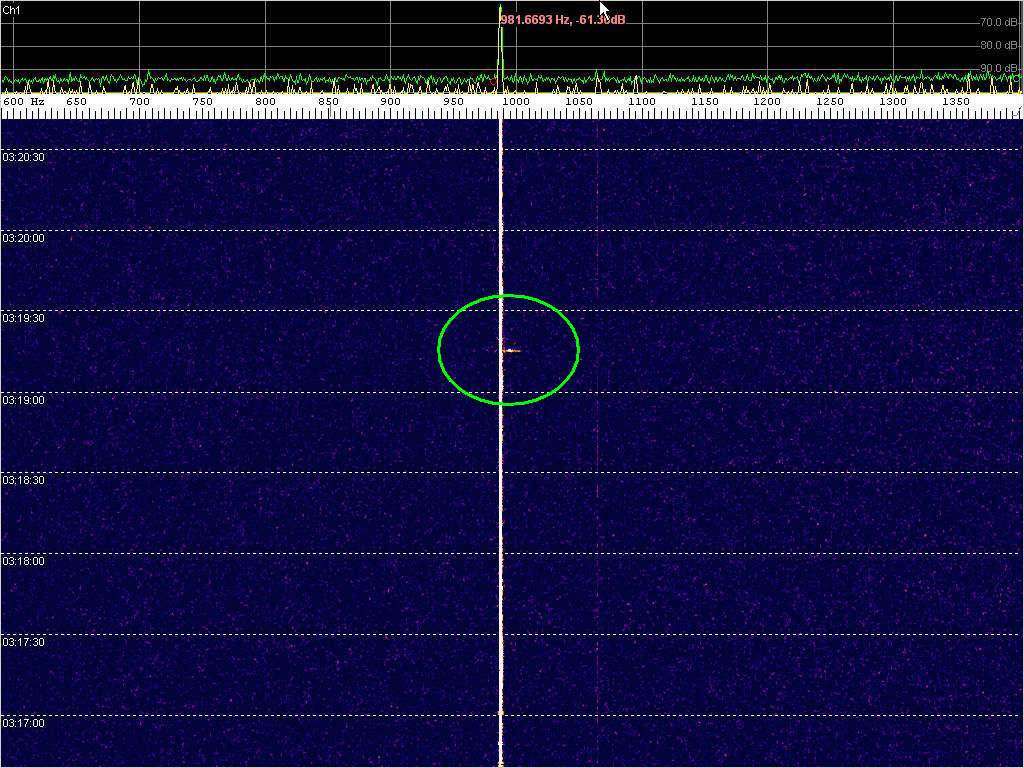Select the 03:17:00 time marker
The width and height of the screenshot is (1024, 768).
tap(23, 722)
